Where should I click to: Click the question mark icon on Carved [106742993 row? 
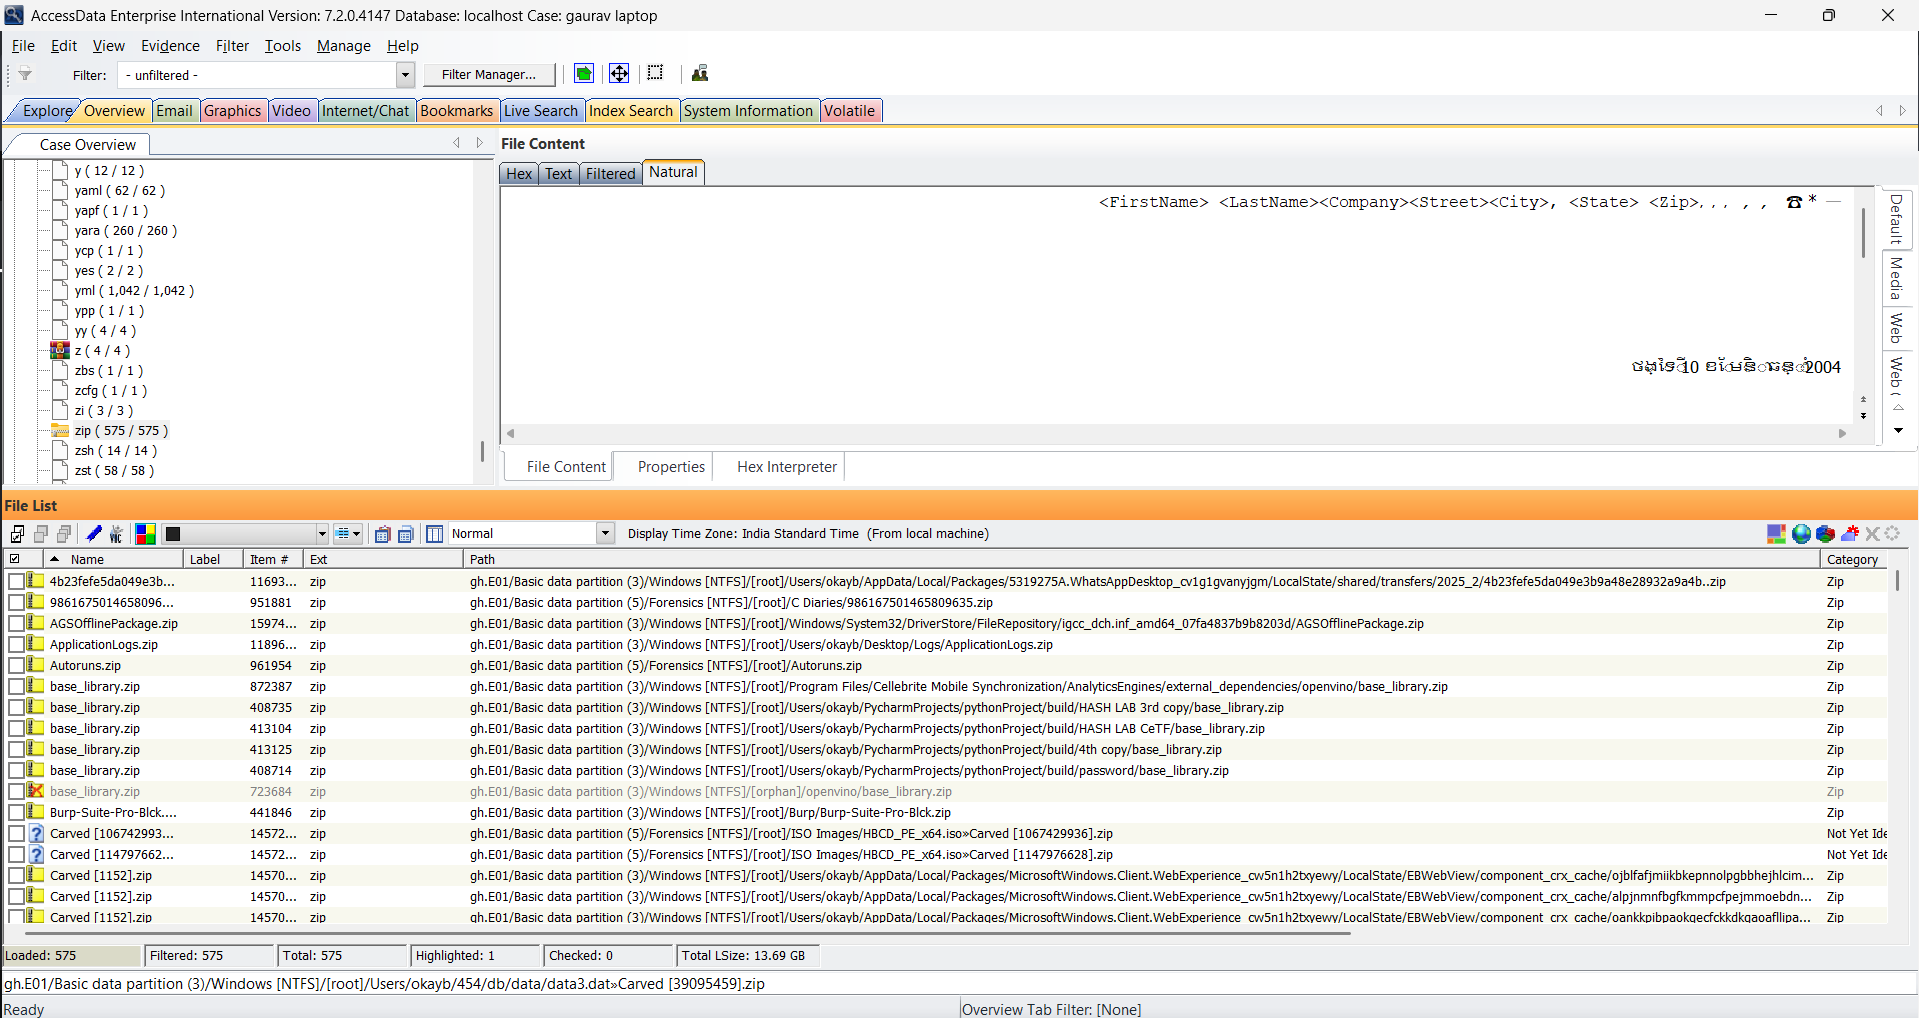[x=36, y=833]
